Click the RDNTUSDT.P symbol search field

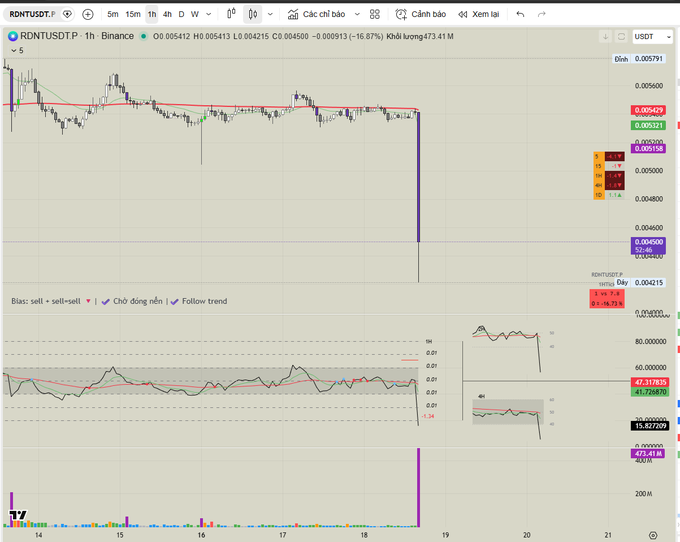tap(32, 14)
